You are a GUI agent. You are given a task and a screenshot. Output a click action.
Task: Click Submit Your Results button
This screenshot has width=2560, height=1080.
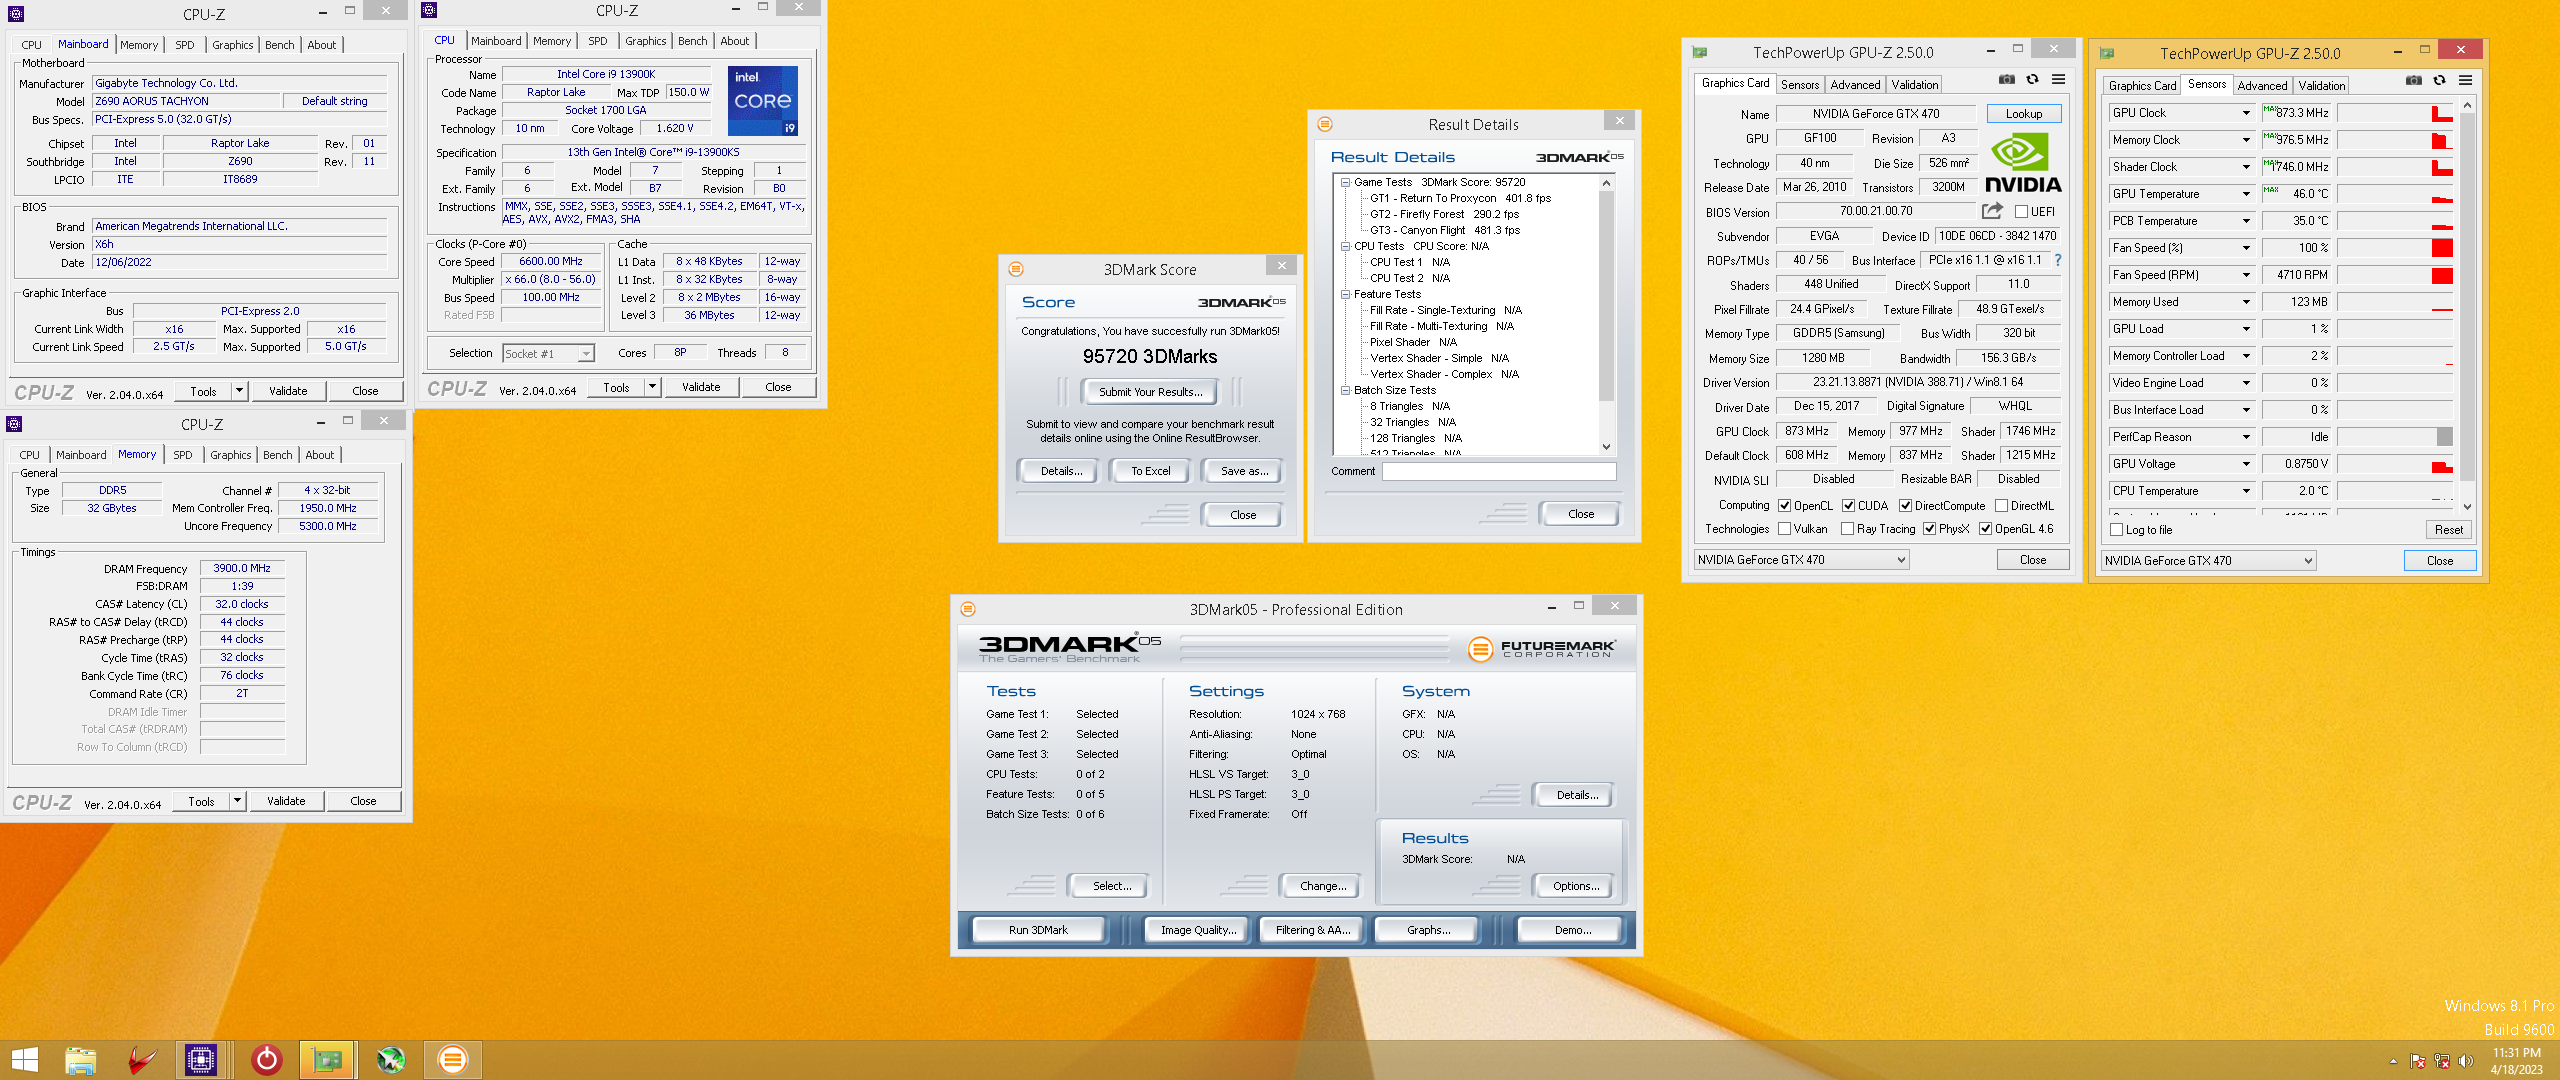1151,392
